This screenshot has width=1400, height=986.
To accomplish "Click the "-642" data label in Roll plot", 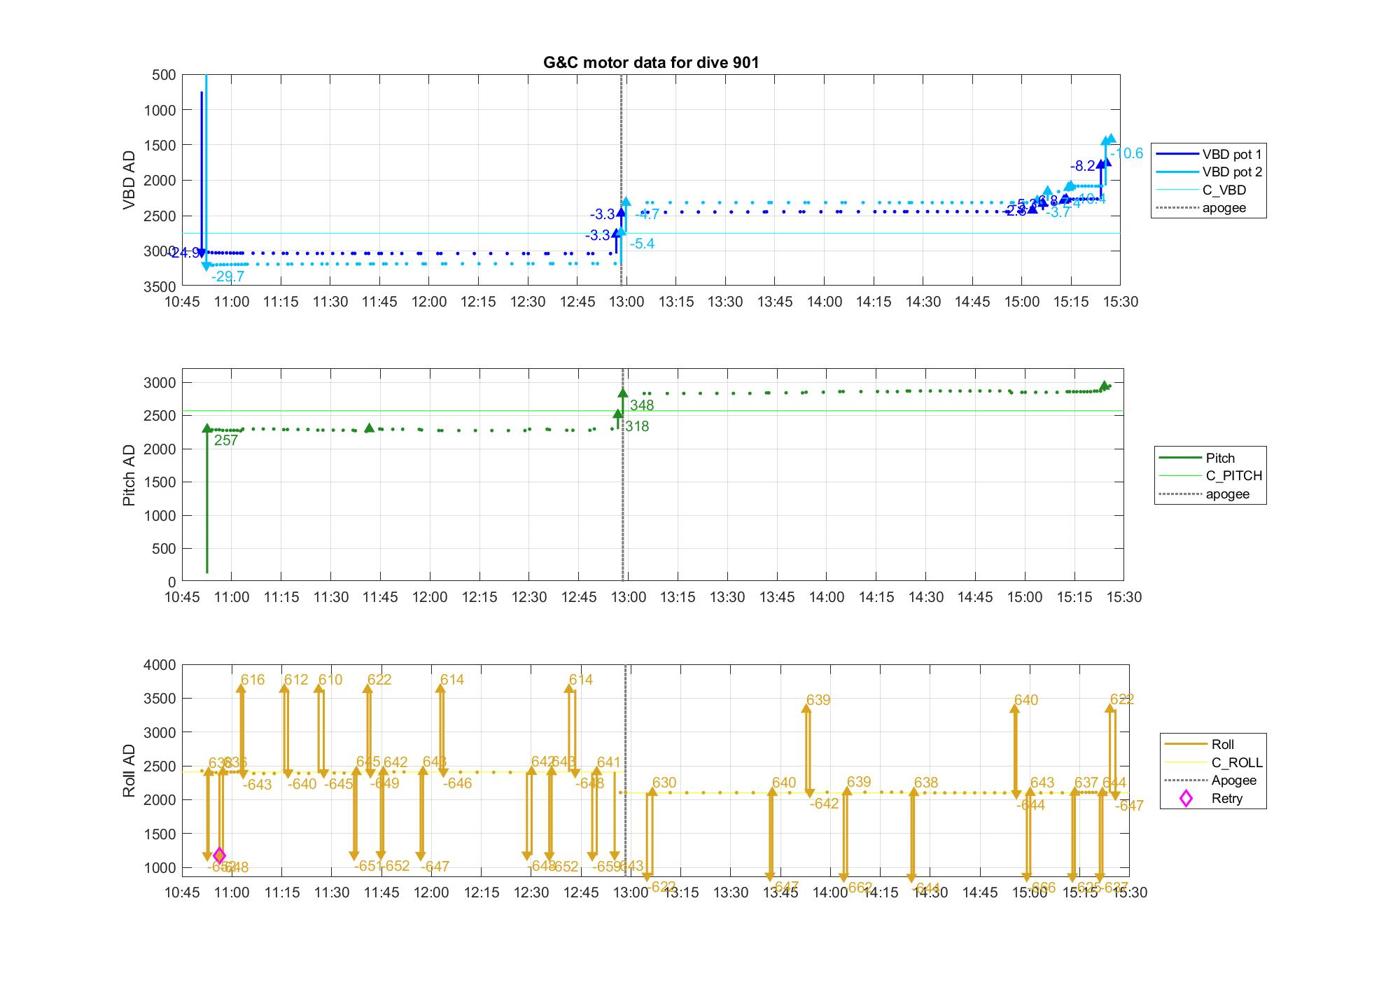I will 825,804.
